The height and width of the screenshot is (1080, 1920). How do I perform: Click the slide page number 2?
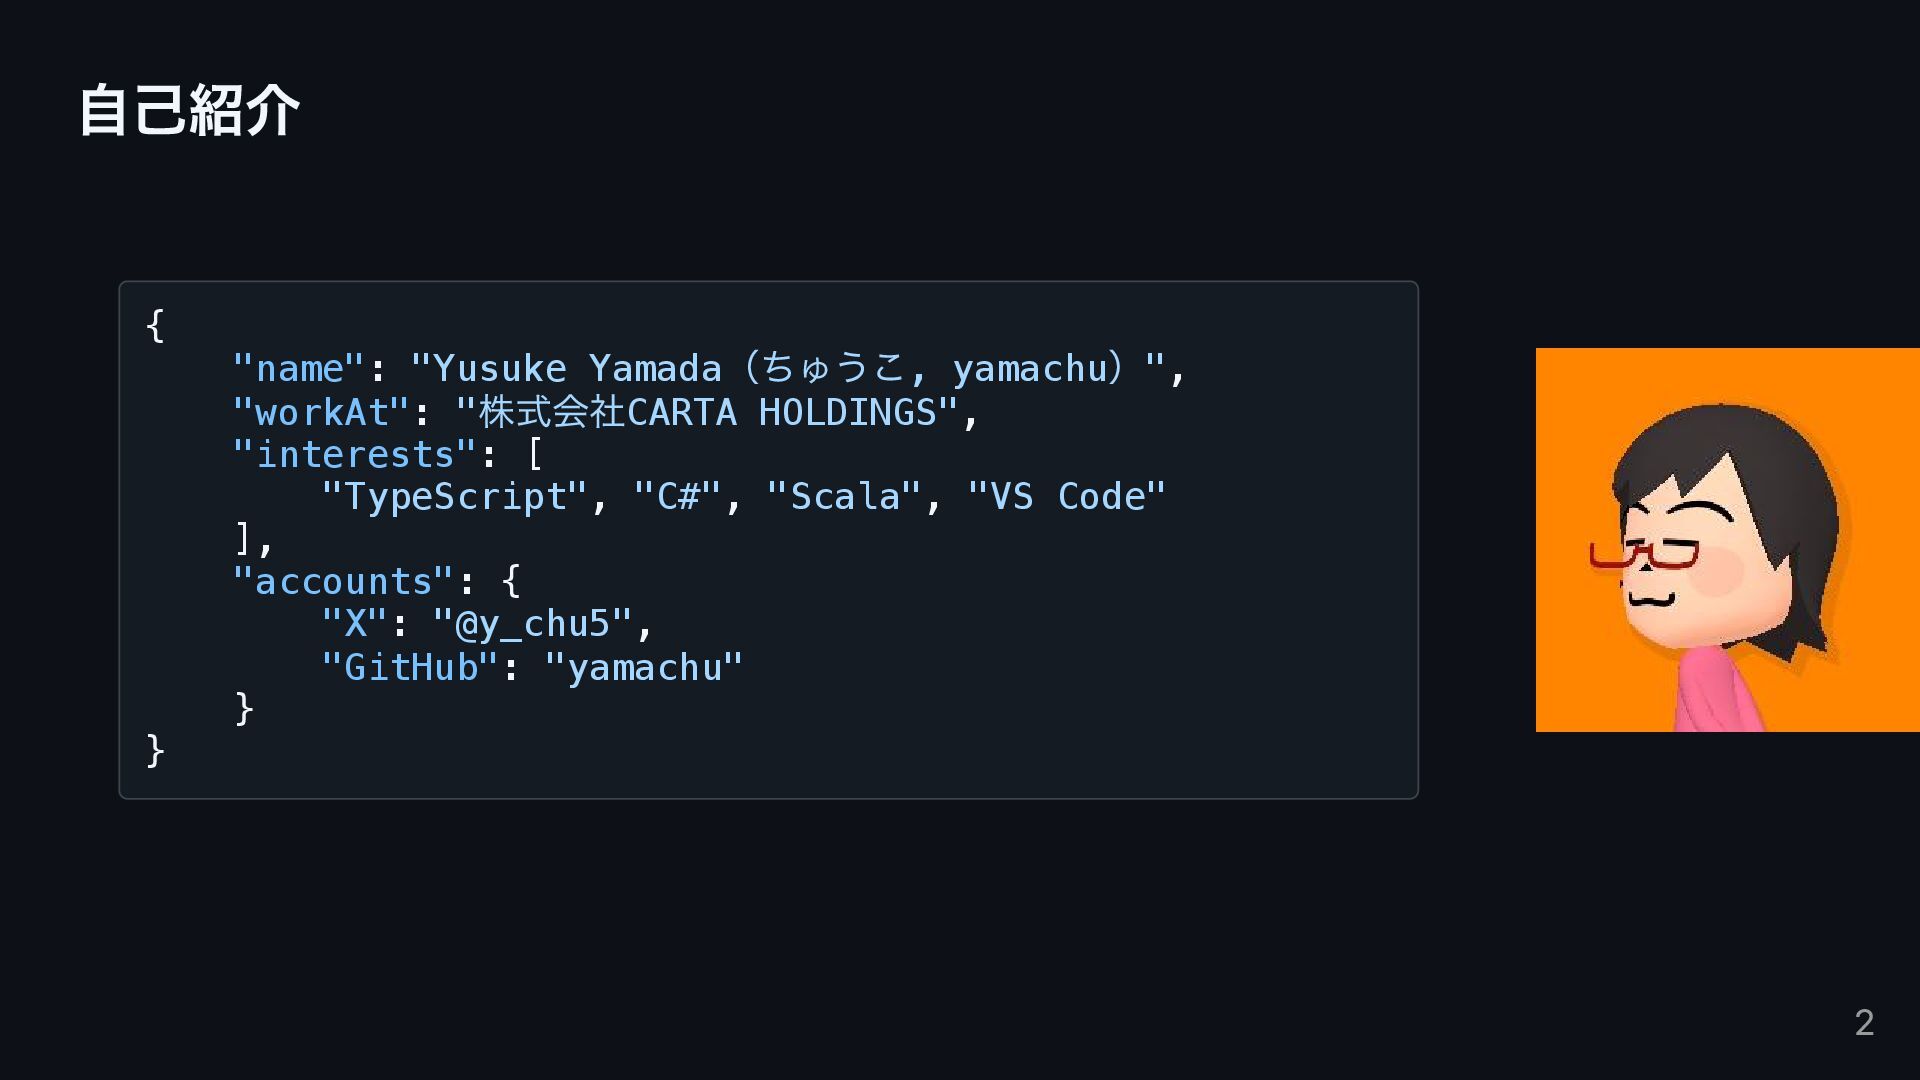pos(1863,1022)
